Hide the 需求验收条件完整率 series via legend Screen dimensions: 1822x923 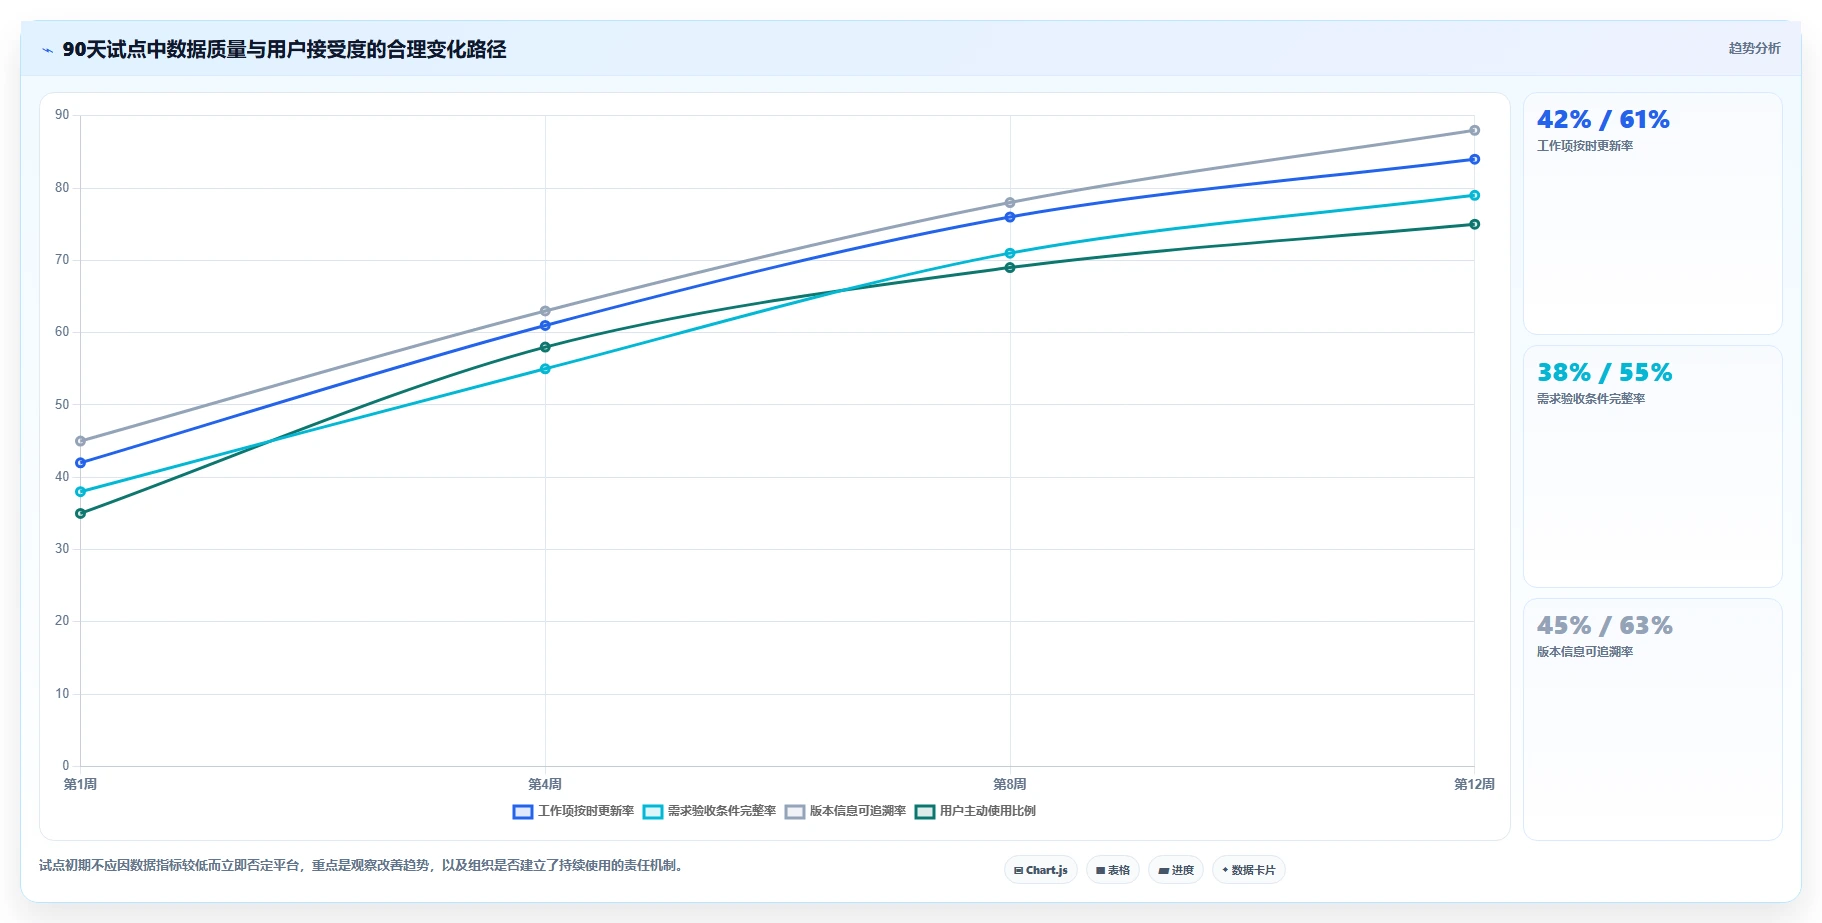point(710,811)
